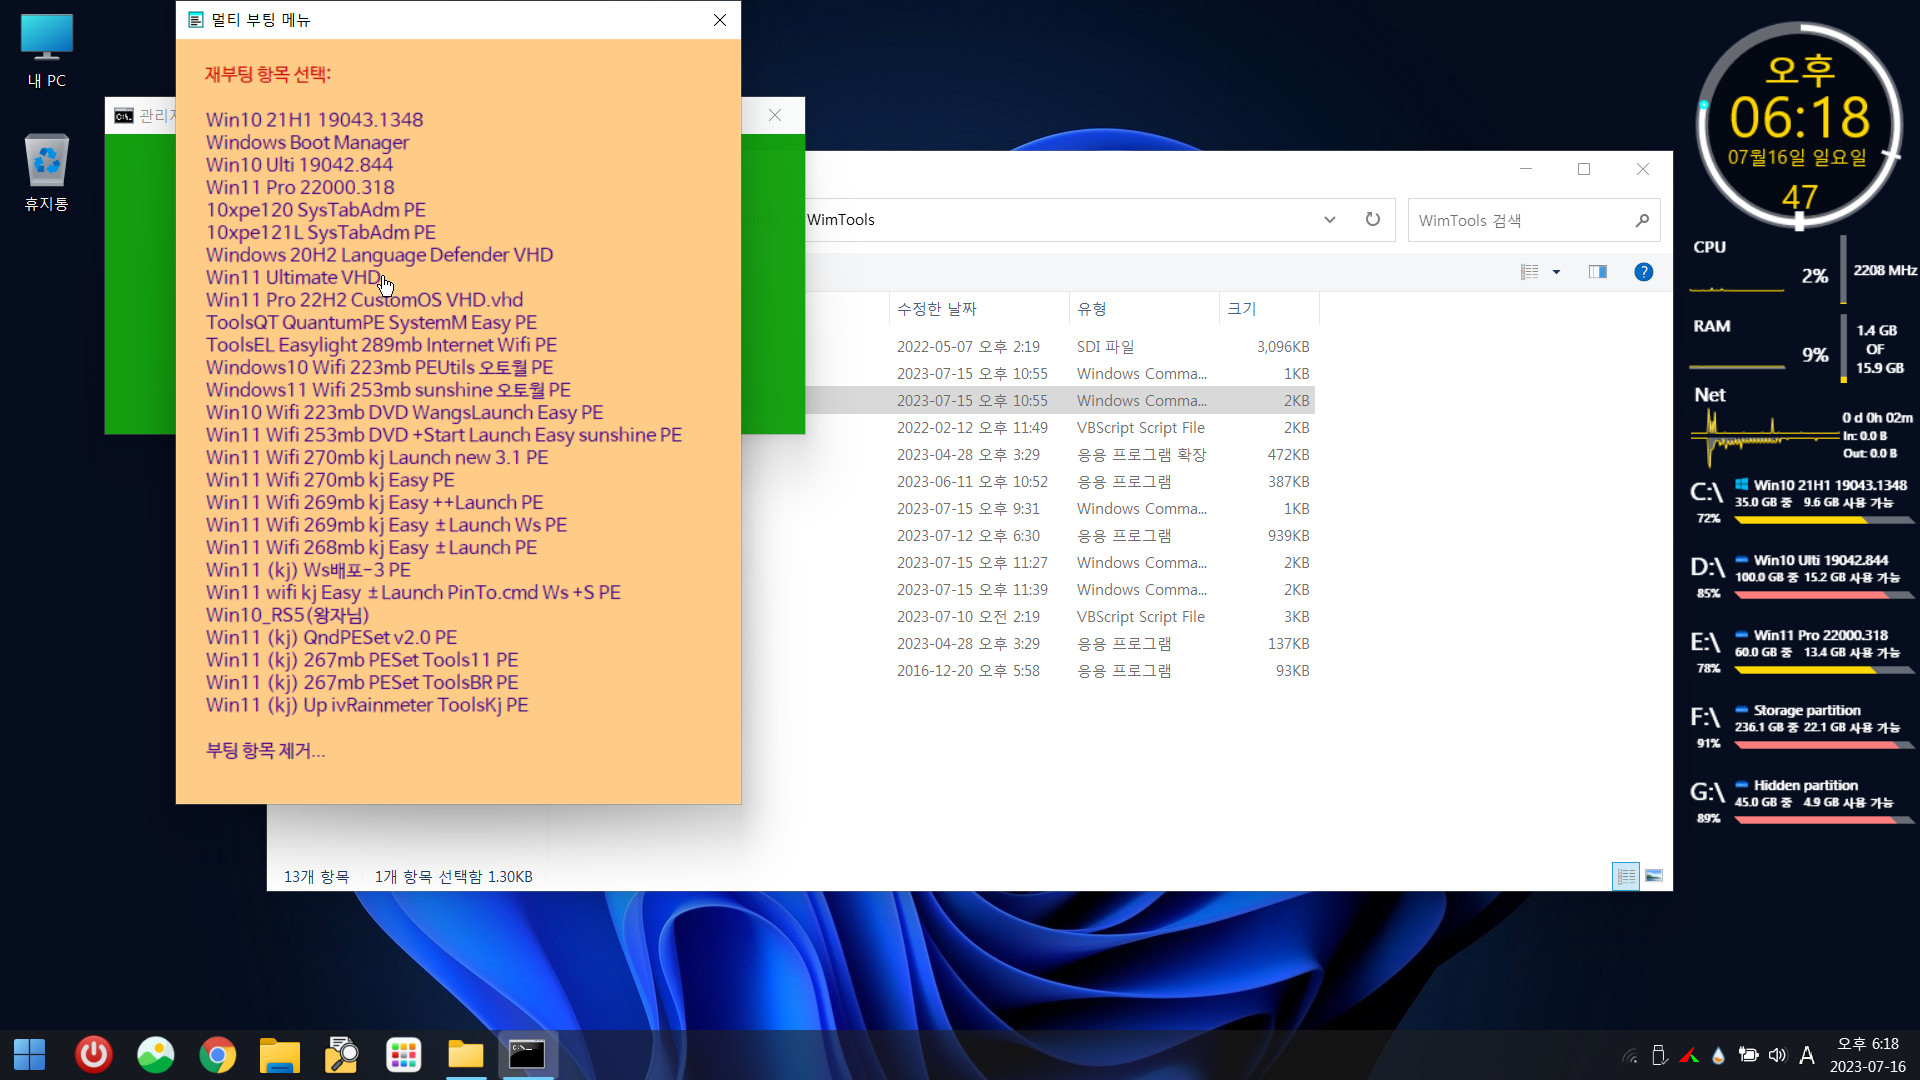1920x1080 pixels.
Task: Select the 472KB application extension row
Action: pos(1060,454)
